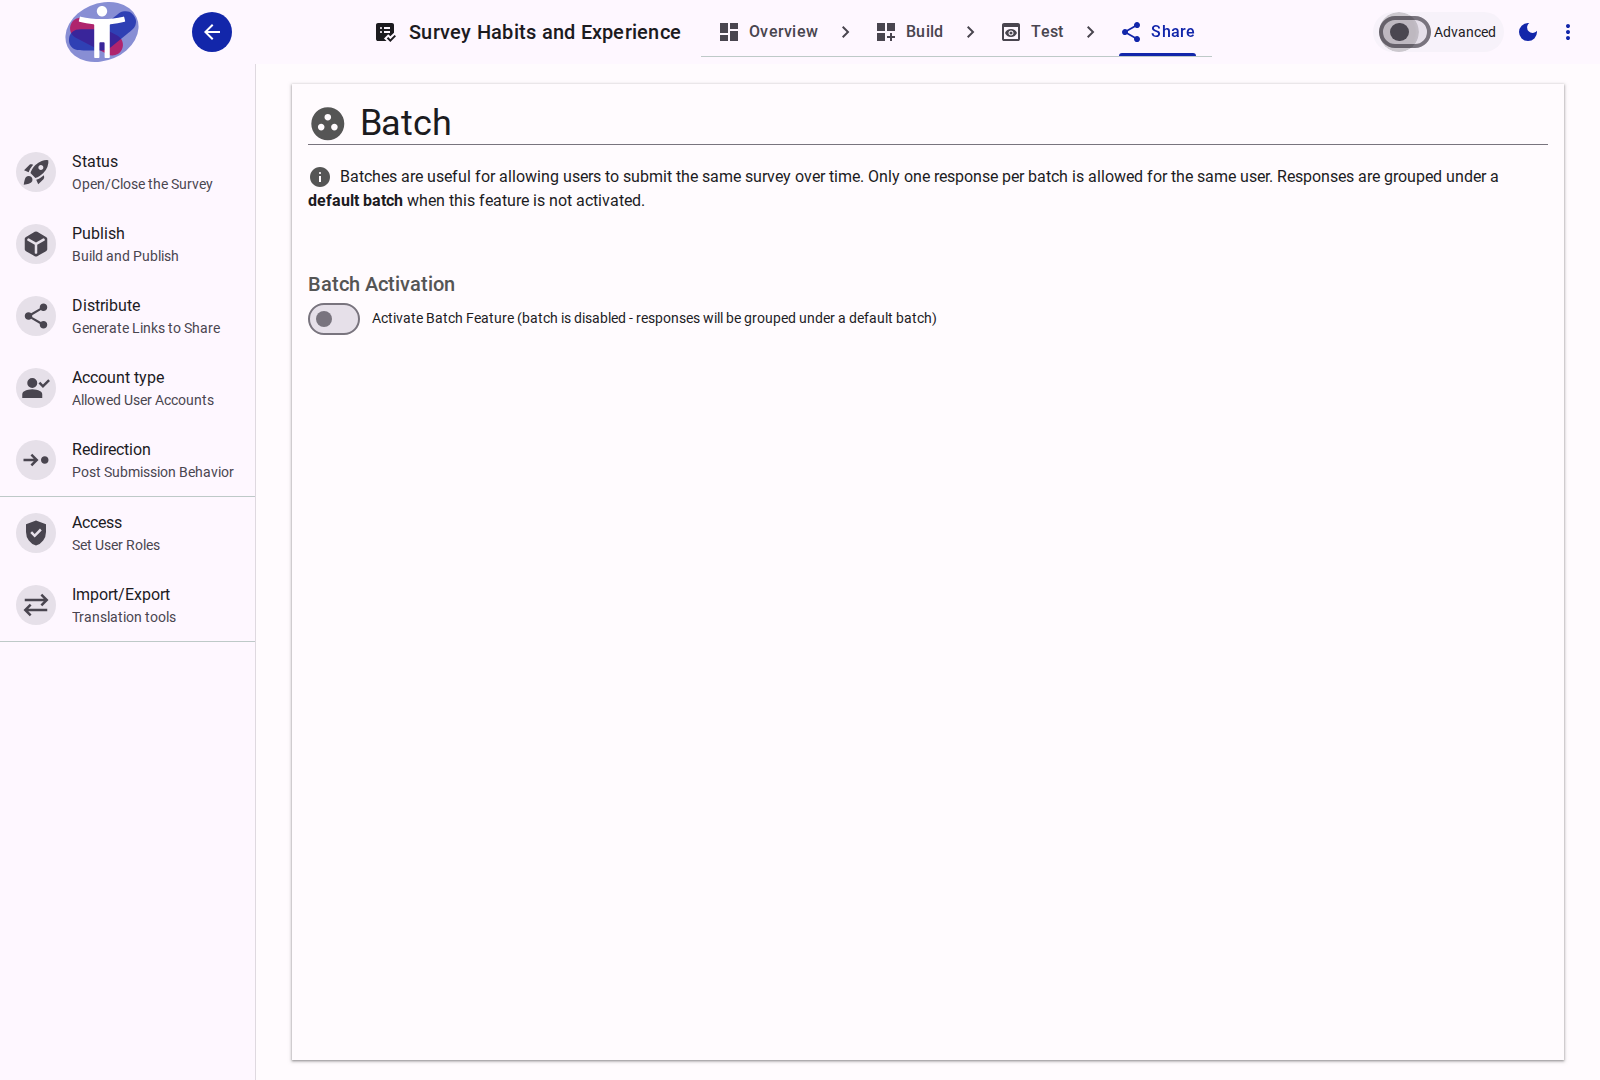1600x1080 pixels.
Task: Open Status in the sidebar
Action: click(x=128, y=172)
